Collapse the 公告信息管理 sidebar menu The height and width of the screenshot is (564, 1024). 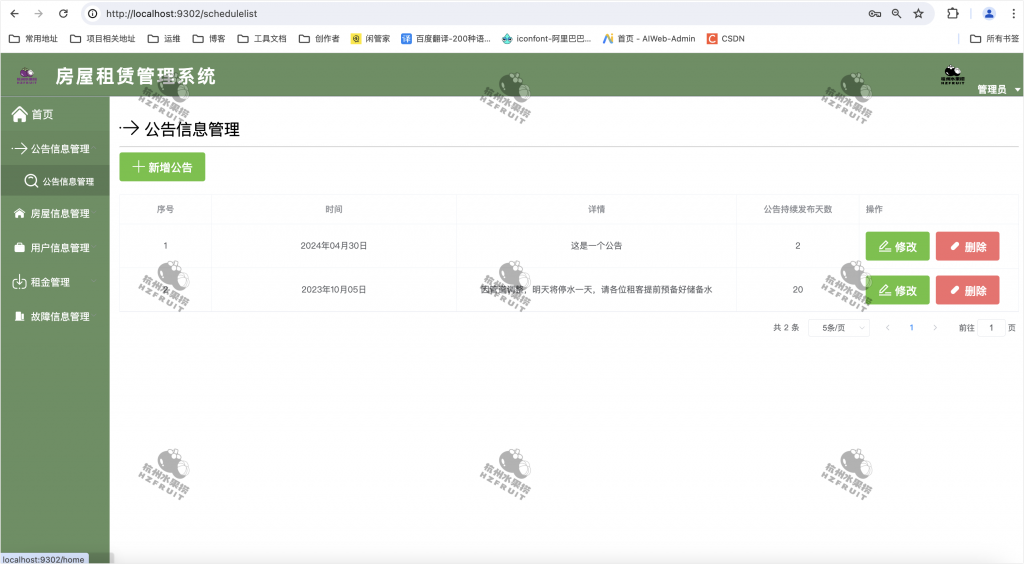[x=55, y=148]
